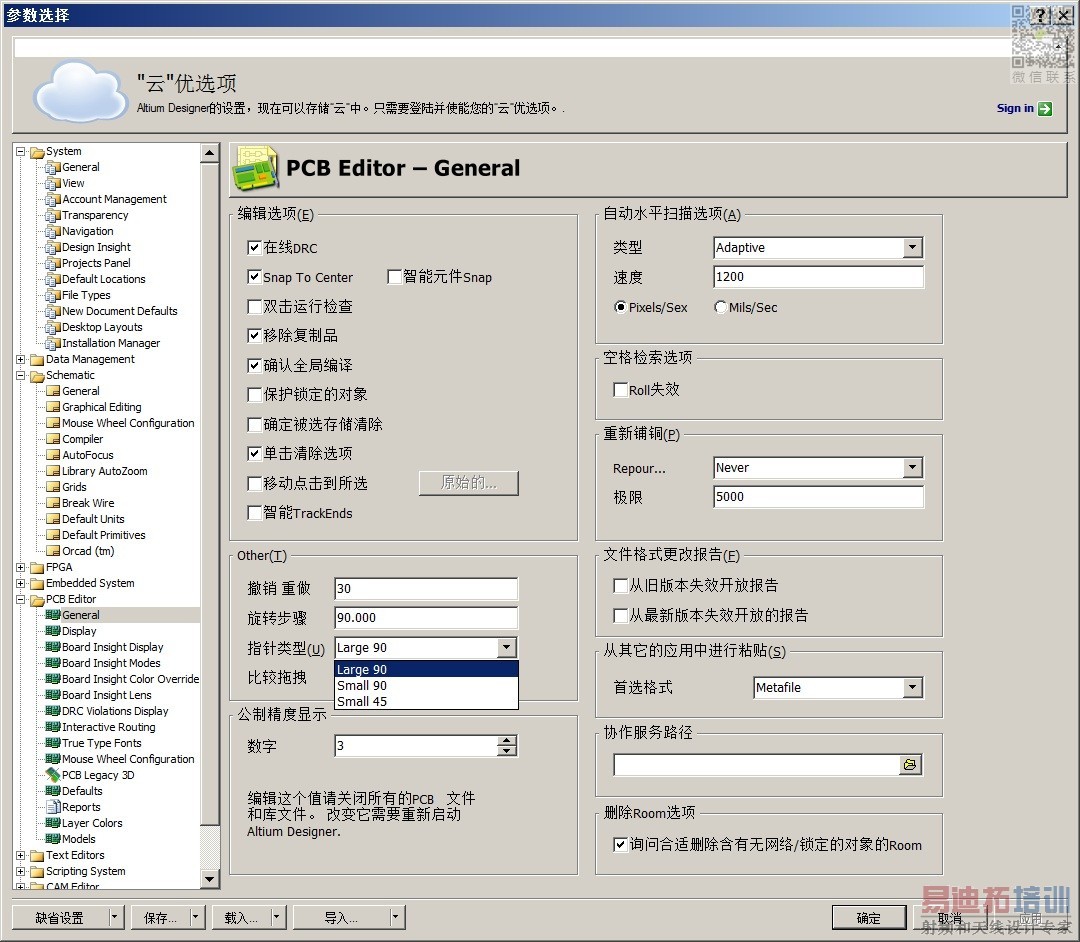Click the 速度 input field
The image size is (1080, 942).
pos(818,277)
